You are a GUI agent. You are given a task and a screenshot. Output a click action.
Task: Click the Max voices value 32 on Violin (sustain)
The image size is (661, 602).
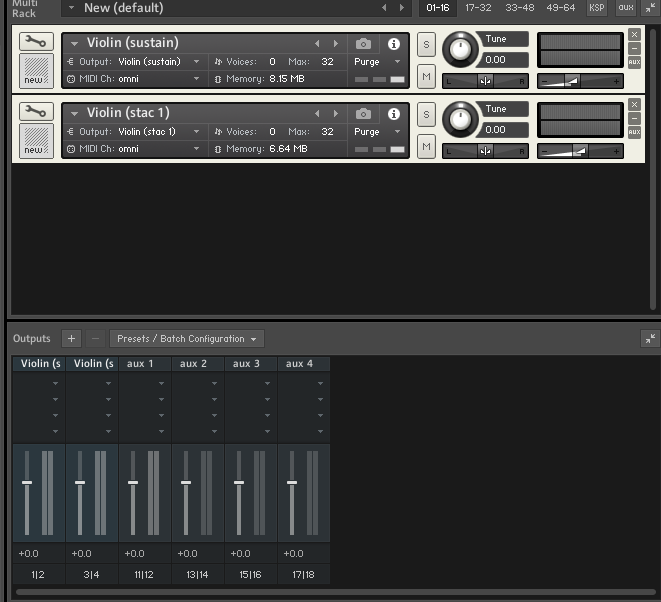327,62
